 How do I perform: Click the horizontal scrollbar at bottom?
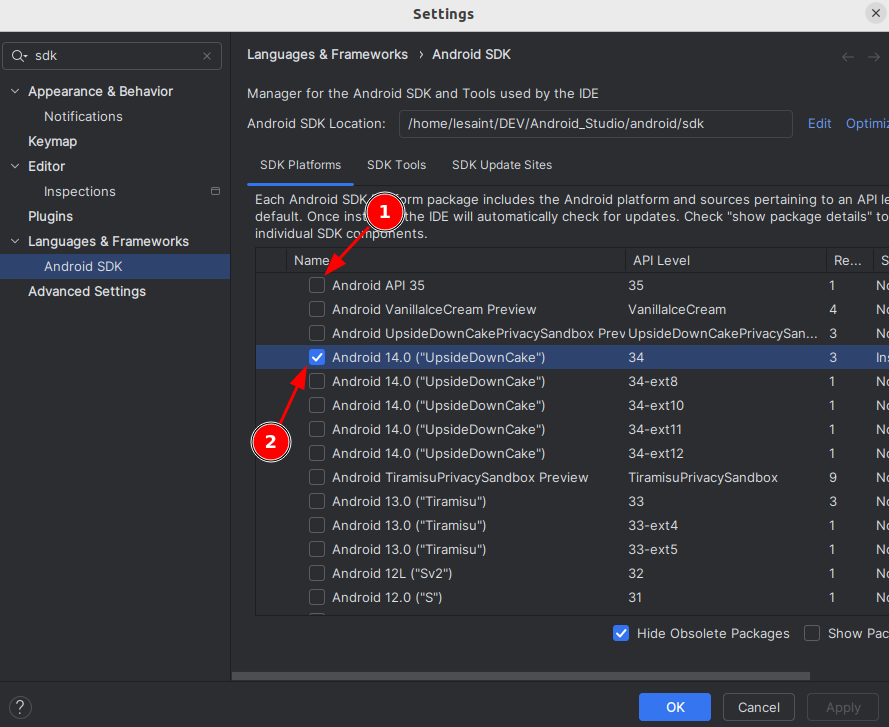[520, 676]
